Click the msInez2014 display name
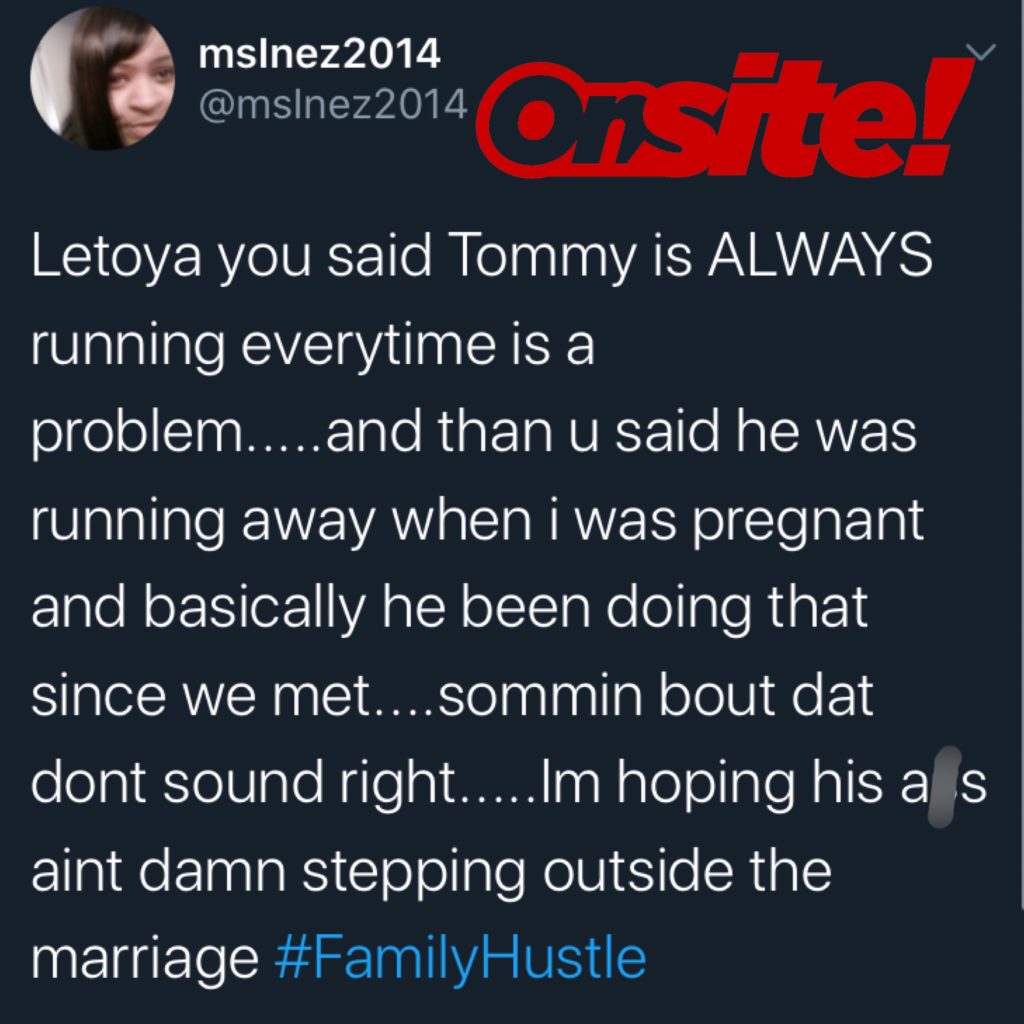Viewport: 1024px width, 1024px height. pos(319,54)
